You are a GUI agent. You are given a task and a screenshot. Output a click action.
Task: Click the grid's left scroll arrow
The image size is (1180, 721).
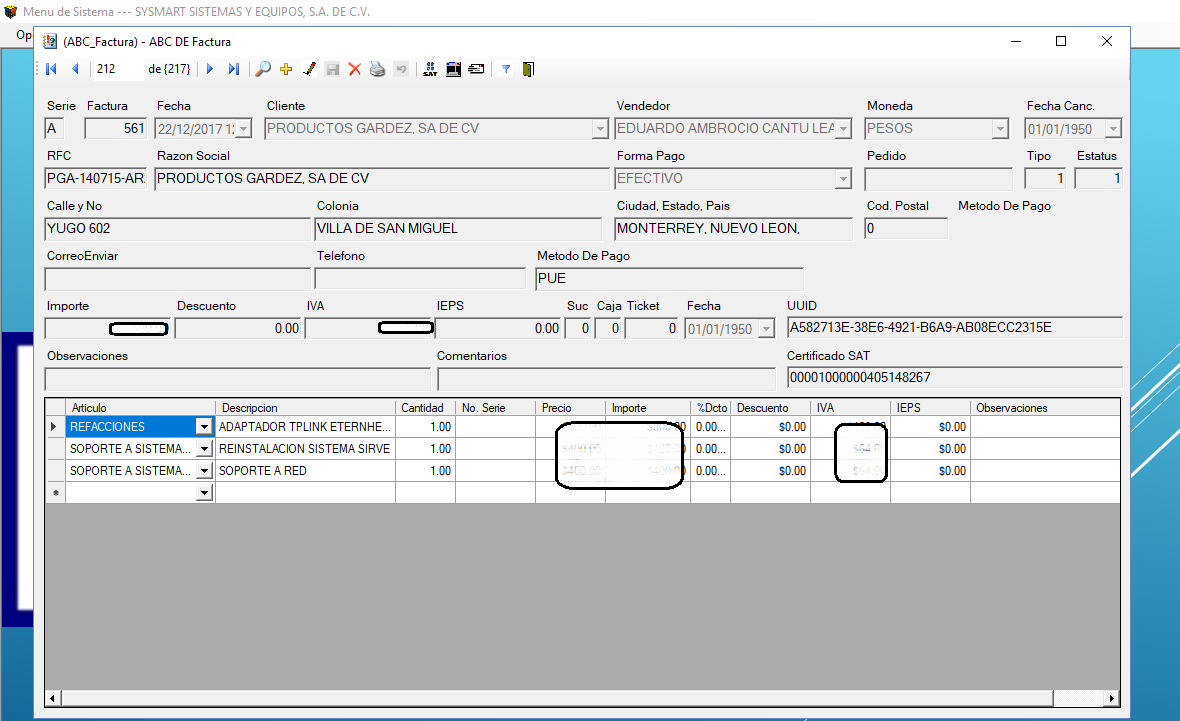(52, 698)
